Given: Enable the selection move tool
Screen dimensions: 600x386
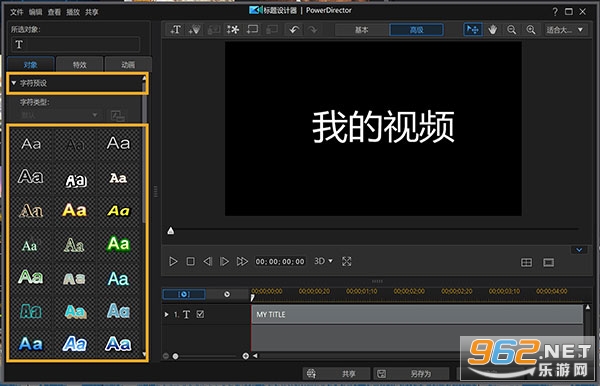Looking at the screenshot, I should 473,29.
